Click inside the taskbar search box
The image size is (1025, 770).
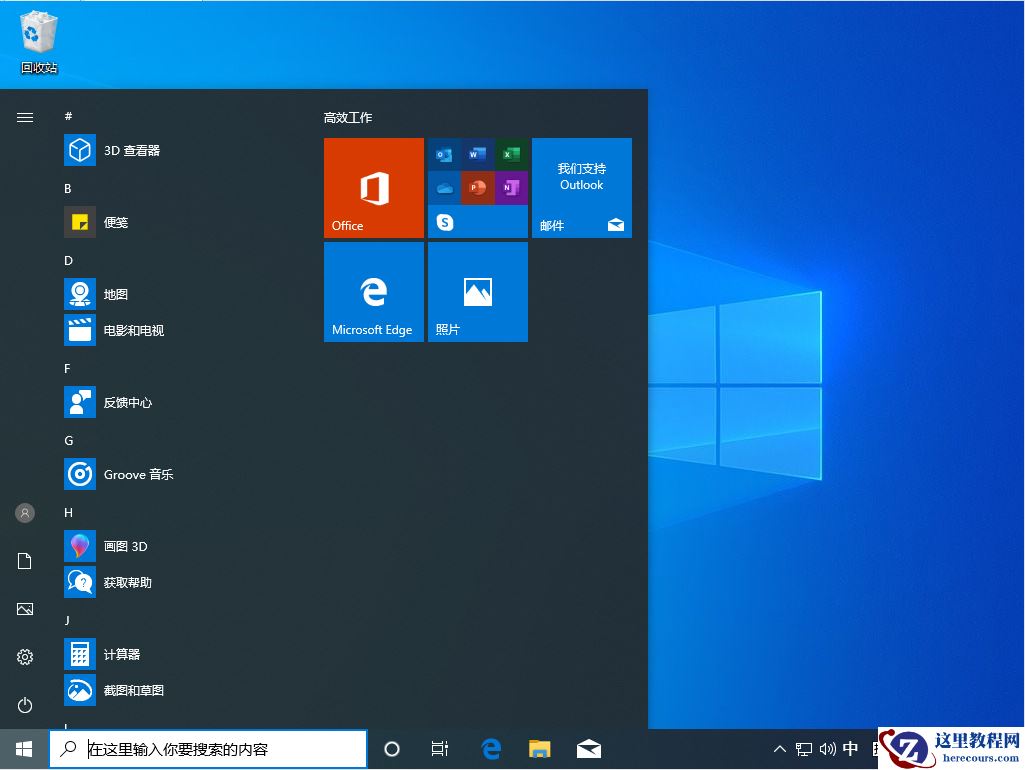210,748
